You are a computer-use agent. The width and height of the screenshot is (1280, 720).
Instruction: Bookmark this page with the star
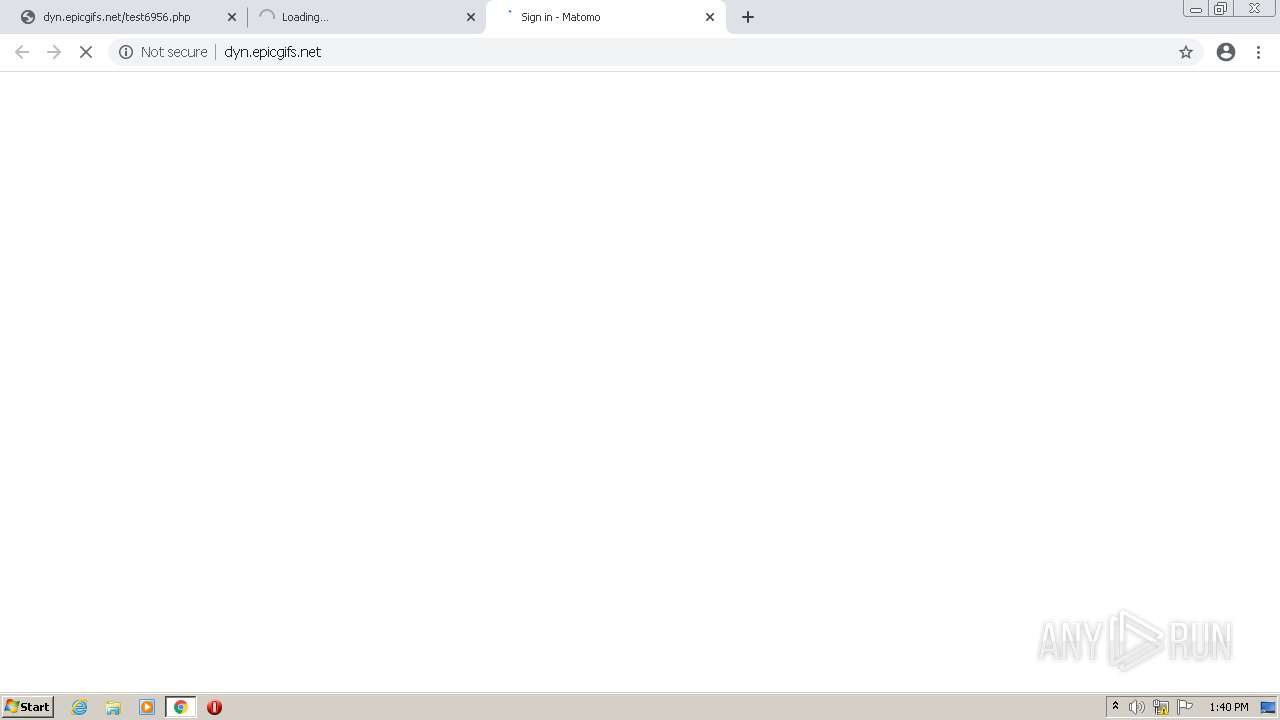pos(1186,52)
